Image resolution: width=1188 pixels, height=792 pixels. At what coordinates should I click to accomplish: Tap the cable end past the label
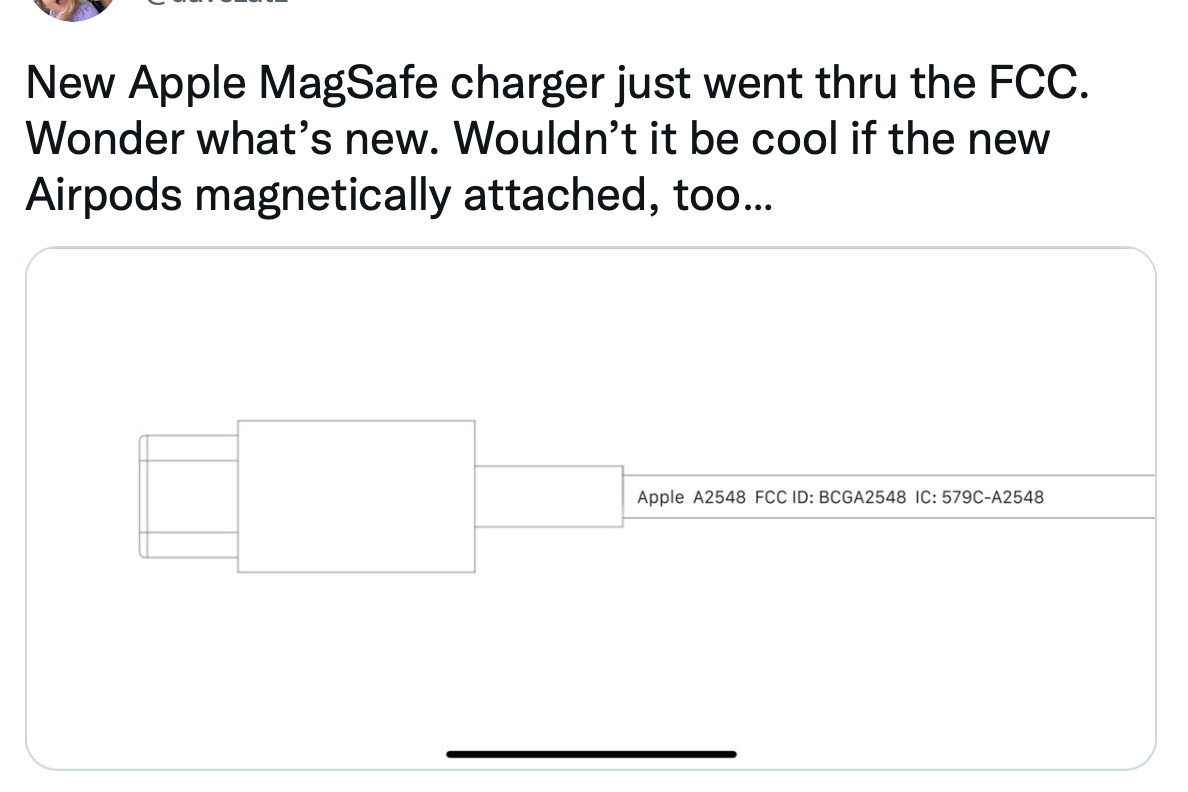(x=1110, y=497)
